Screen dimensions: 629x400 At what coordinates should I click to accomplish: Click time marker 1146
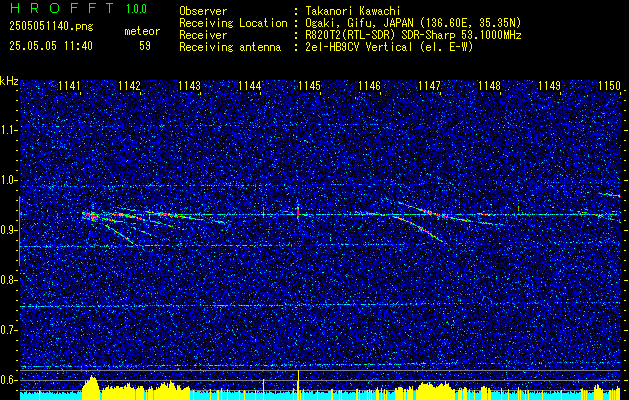pyautogui.click(x=369, y=85)
